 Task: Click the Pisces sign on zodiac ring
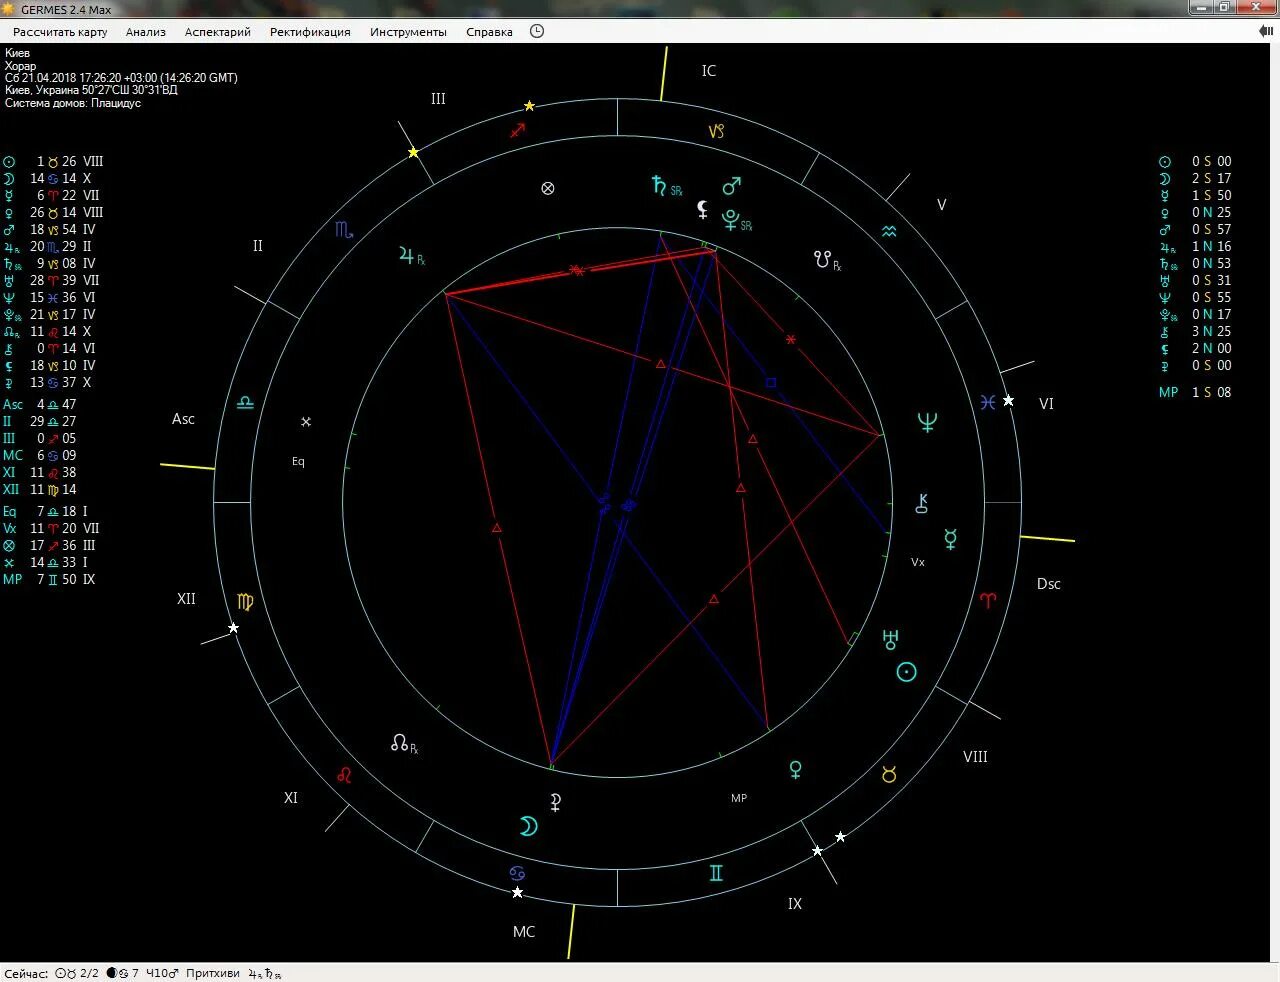[x=988, y=402]
